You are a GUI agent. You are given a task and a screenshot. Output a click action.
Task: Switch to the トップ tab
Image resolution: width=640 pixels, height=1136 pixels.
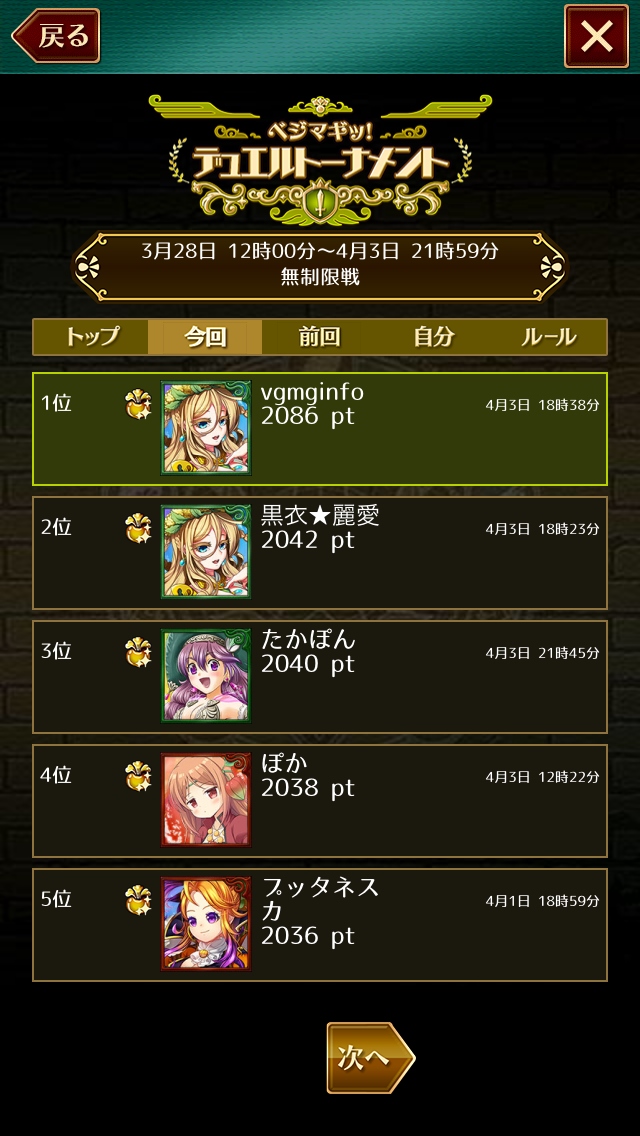91,337
